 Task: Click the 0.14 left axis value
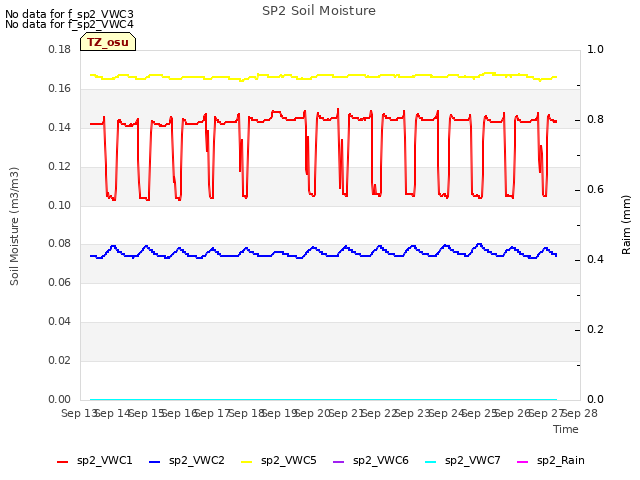click(x=59, y=127)
